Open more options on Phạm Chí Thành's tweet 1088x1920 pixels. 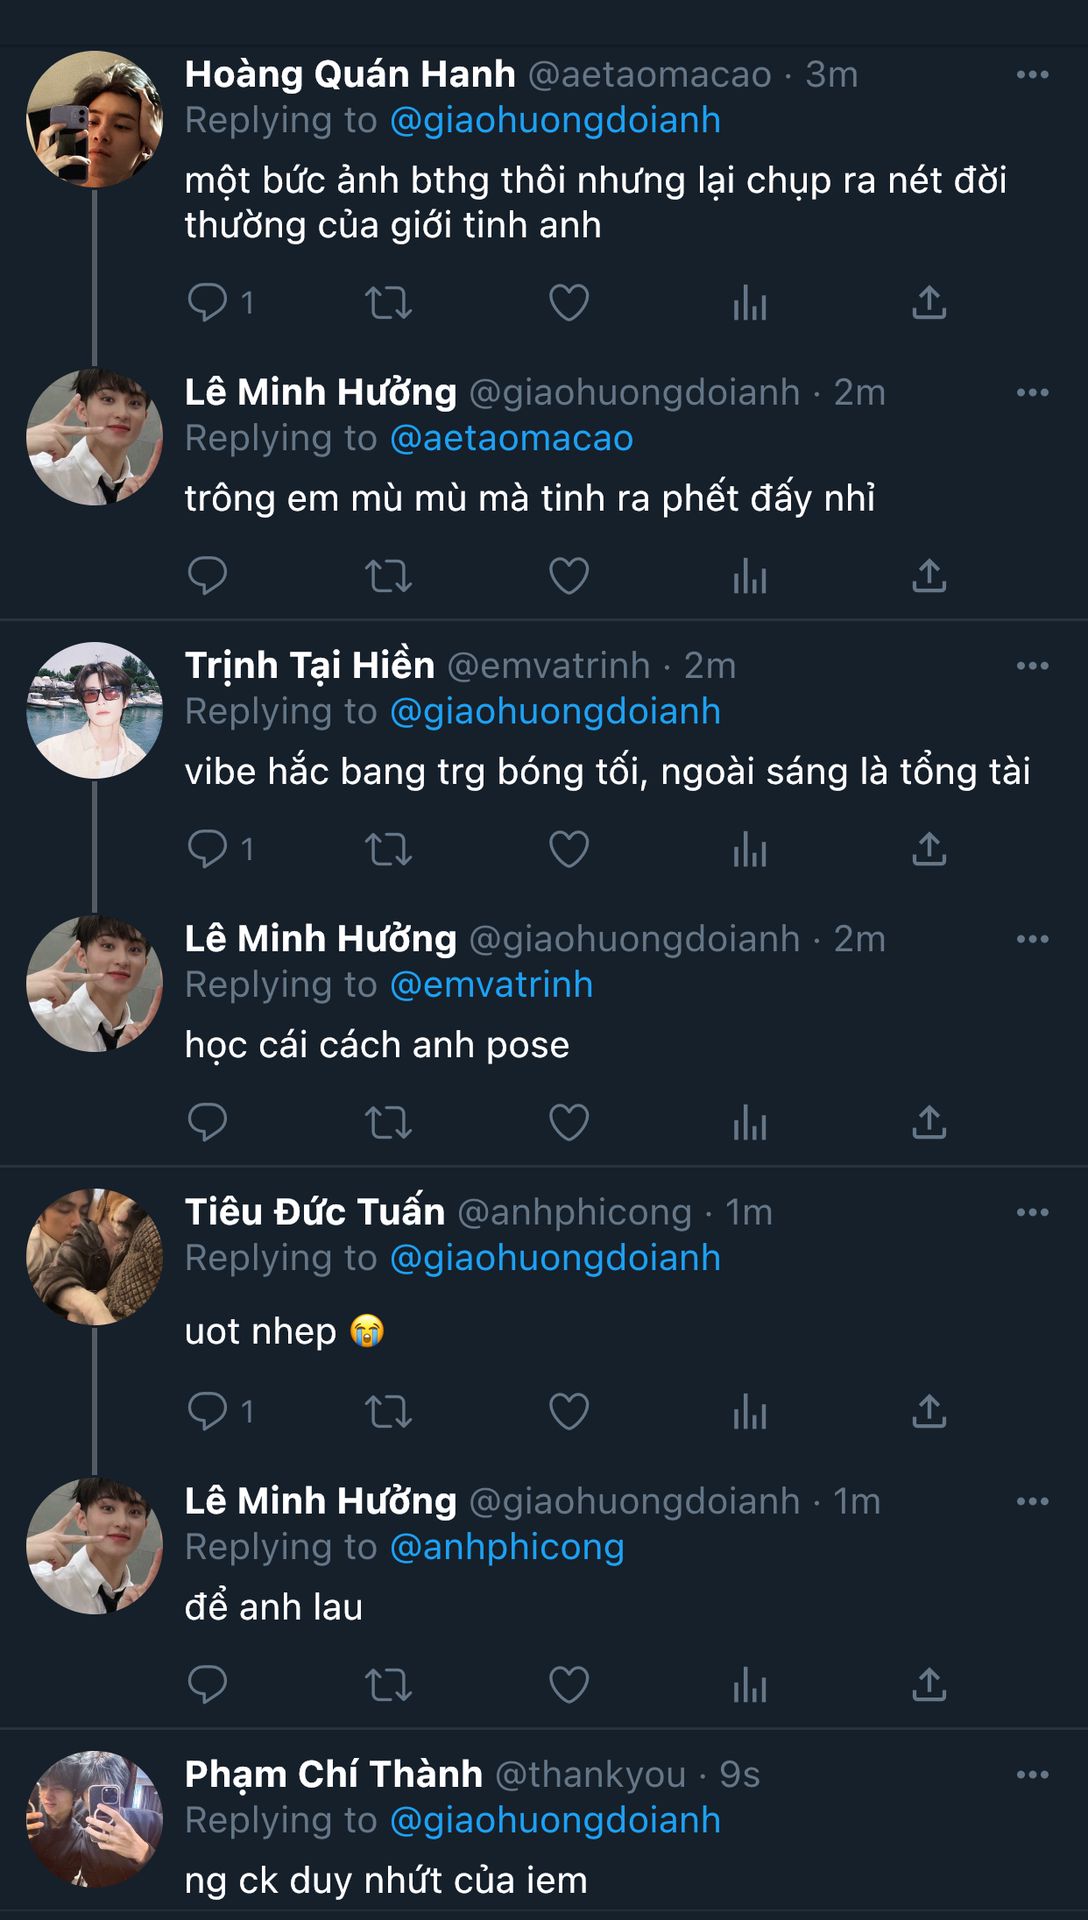click(x=1032, y=1775)
